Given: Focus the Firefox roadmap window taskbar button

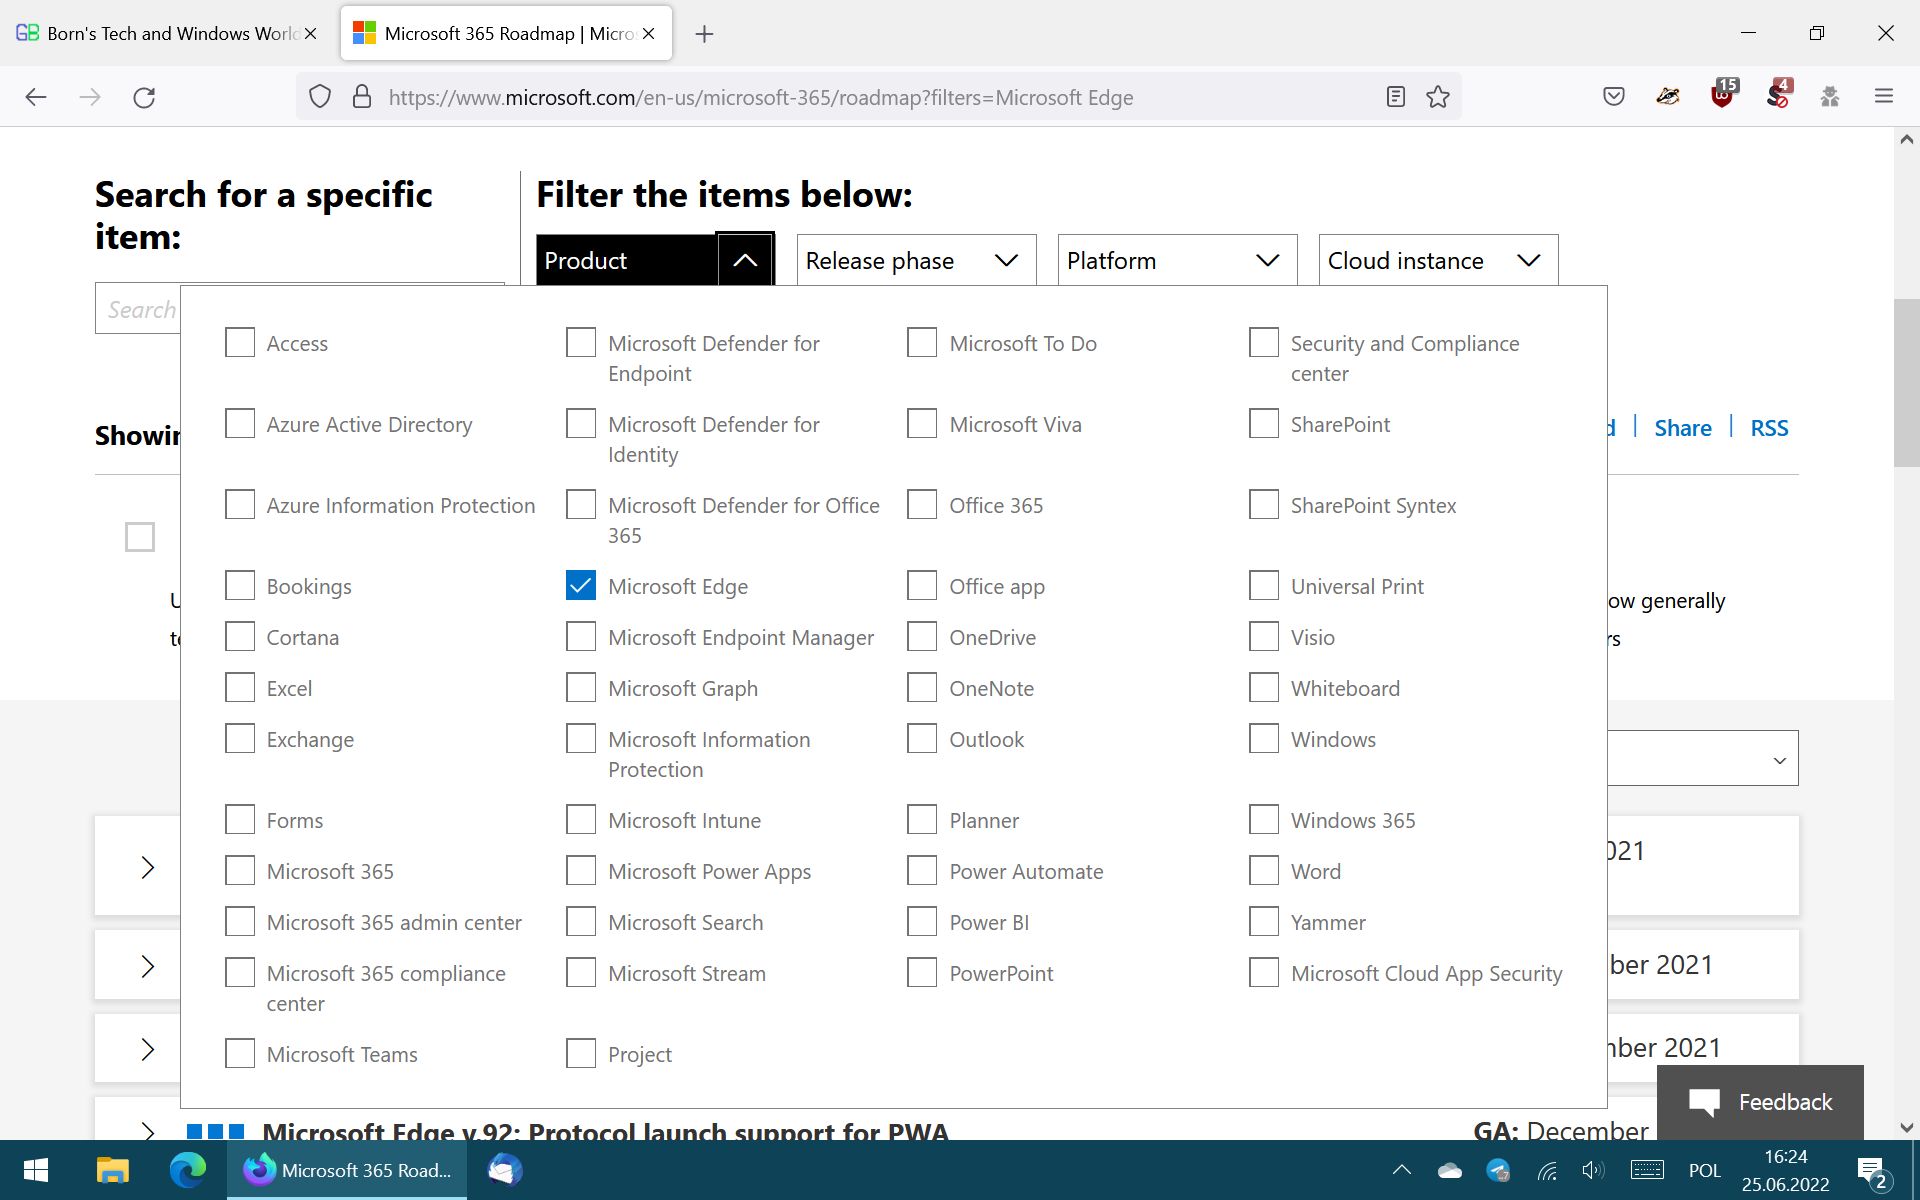Looking at the screenshot, I should [x=347, y=1170].
